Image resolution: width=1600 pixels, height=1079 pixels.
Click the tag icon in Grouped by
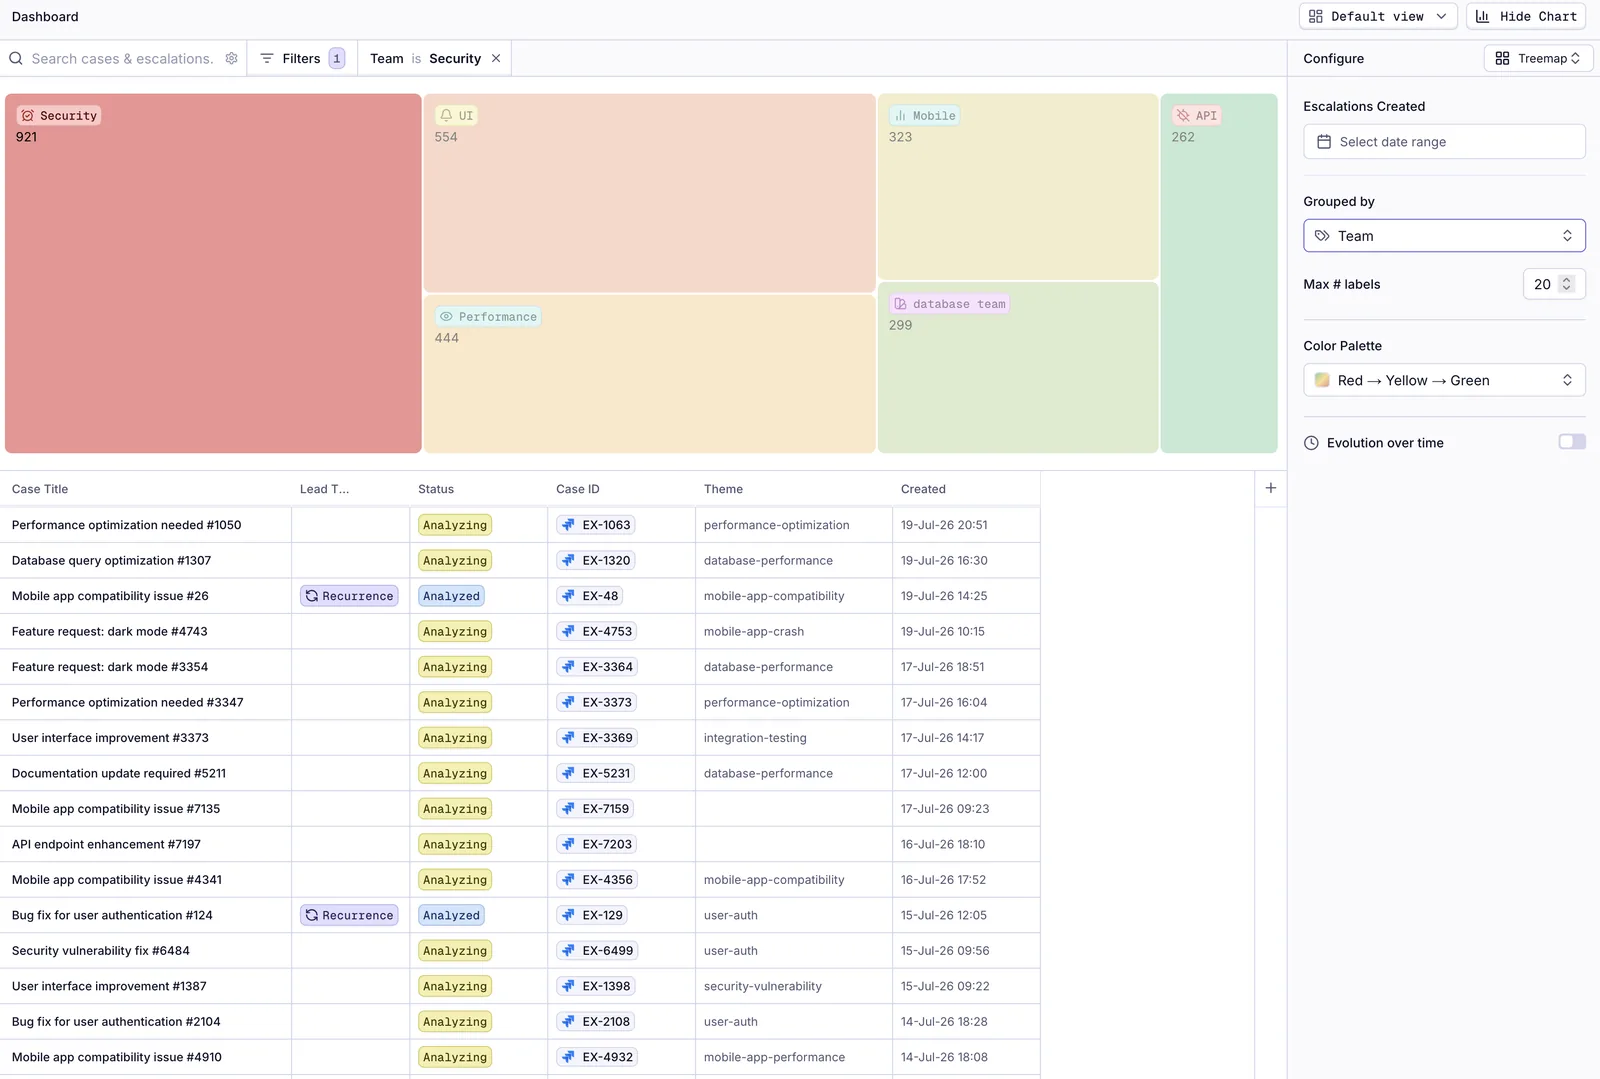click(x=1322, y=236)
